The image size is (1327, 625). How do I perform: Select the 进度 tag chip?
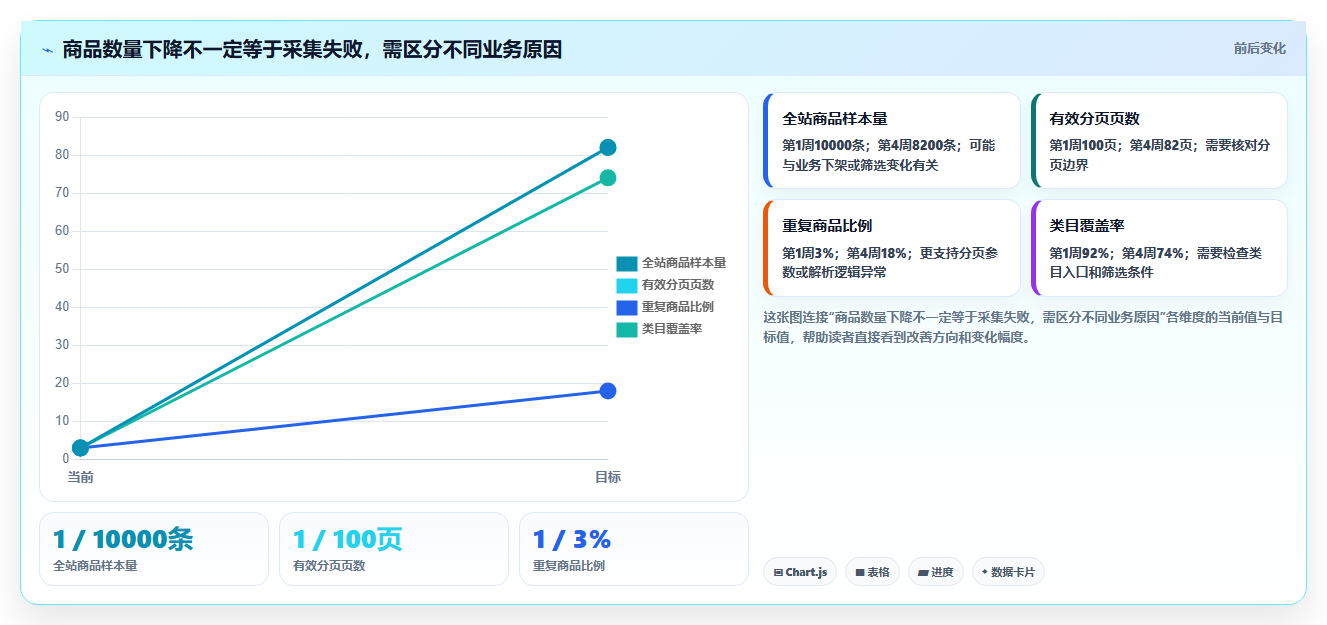[936, 572]
